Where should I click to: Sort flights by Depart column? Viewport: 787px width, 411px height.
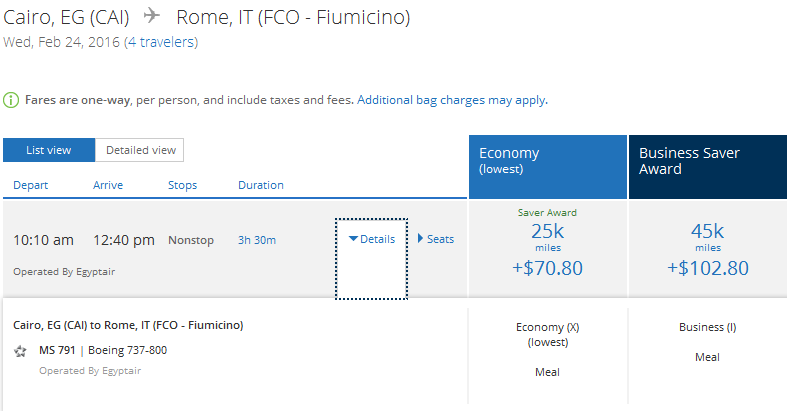30,185
